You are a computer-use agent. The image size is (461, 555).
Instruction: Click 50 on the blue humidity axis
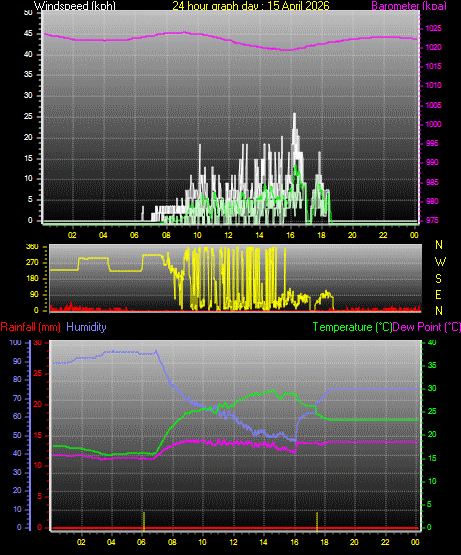tap(17, 435)
